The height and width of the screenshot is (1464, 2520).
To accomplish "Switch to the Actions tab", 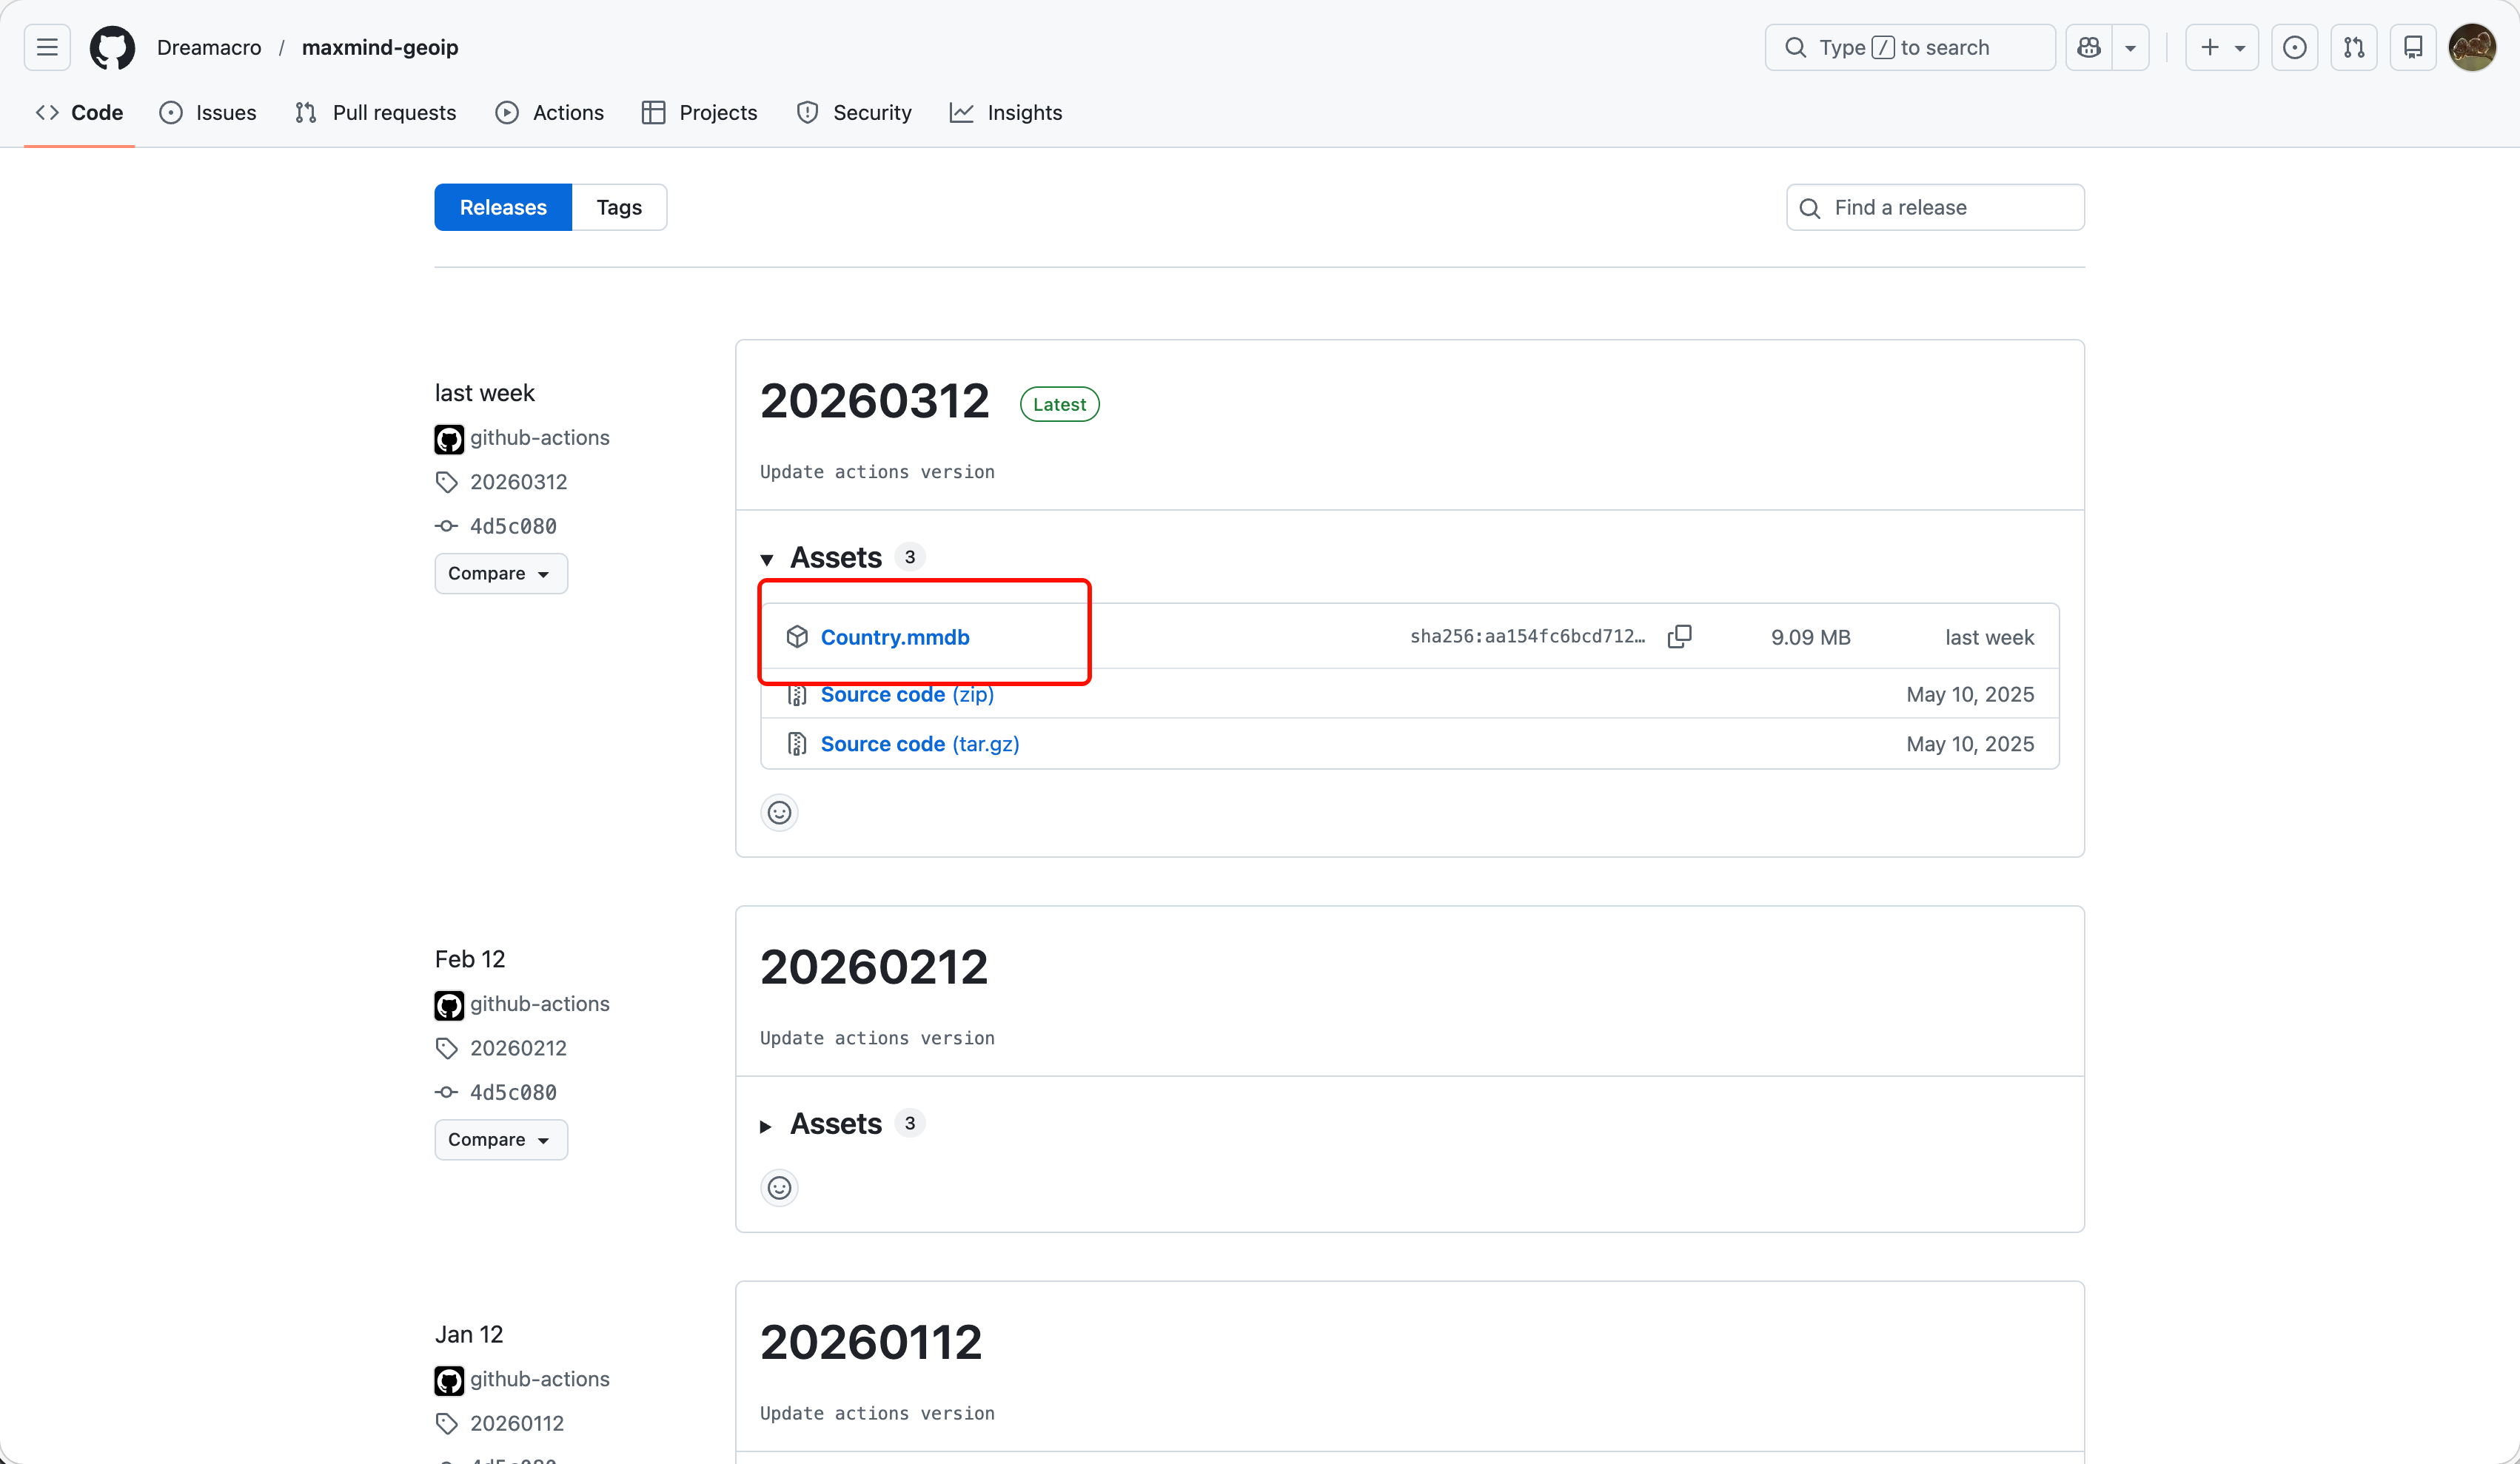I will point(550,112).
